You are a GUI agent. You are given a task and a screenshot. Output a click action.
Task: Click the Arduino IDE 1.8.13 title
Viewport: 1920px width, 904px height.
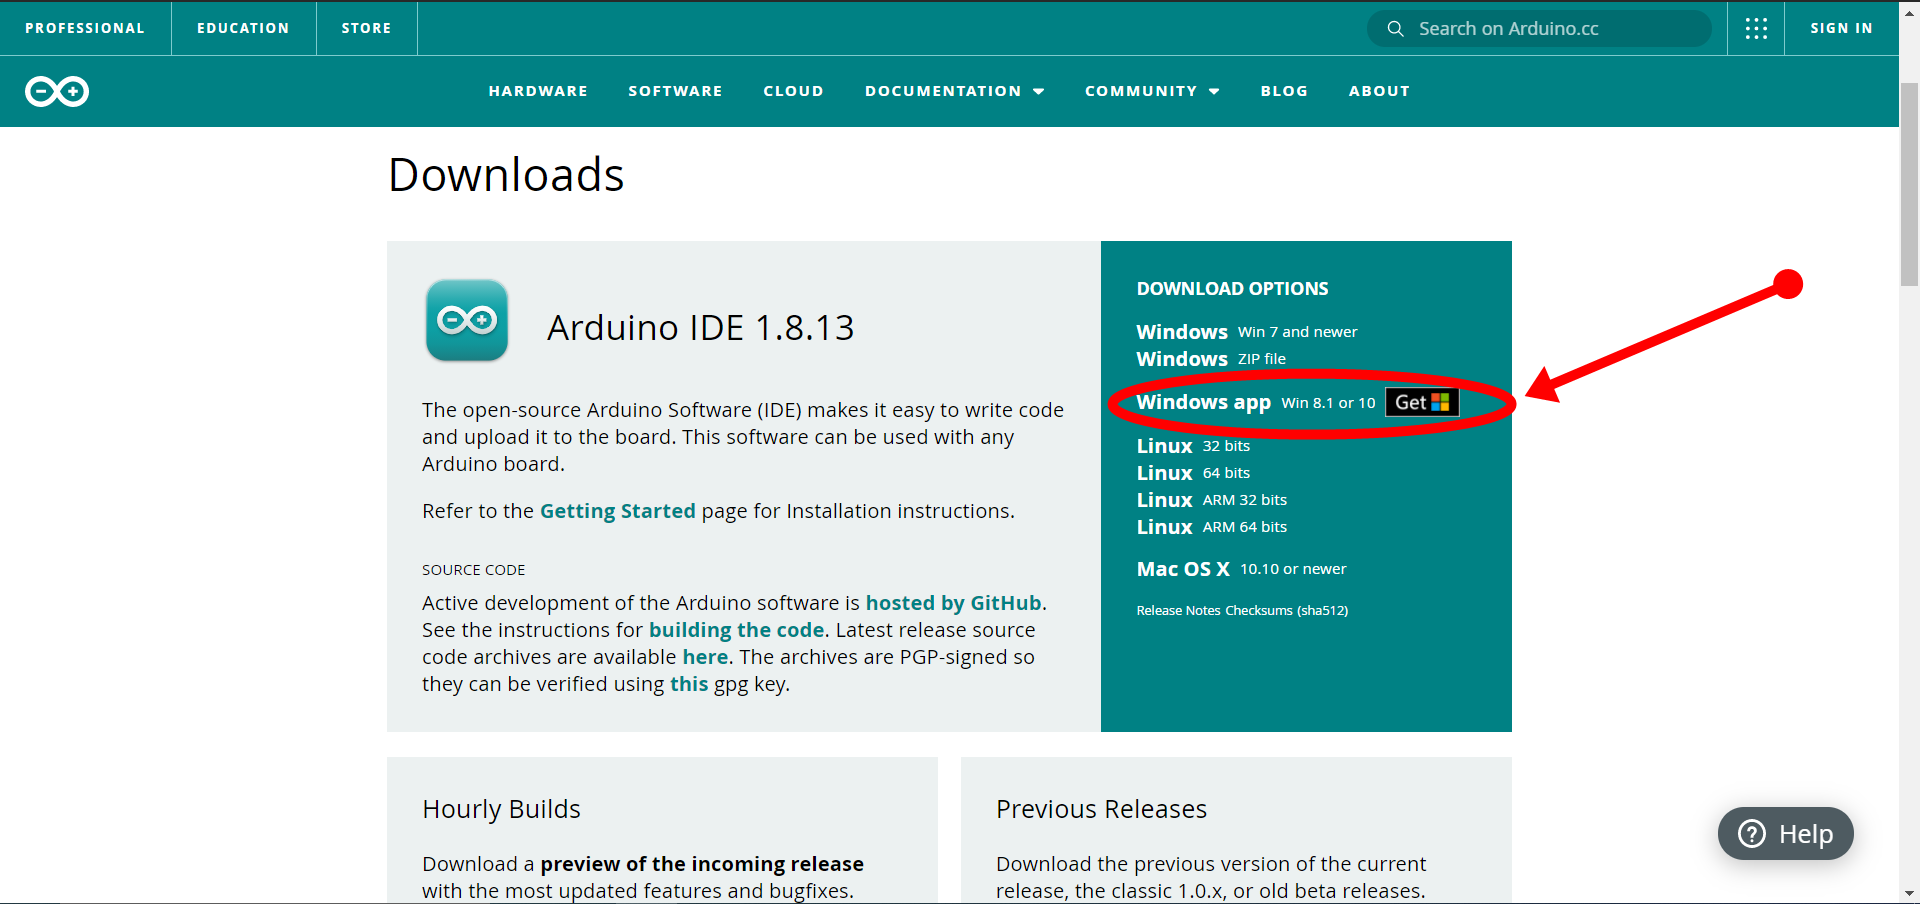(700, 328)
